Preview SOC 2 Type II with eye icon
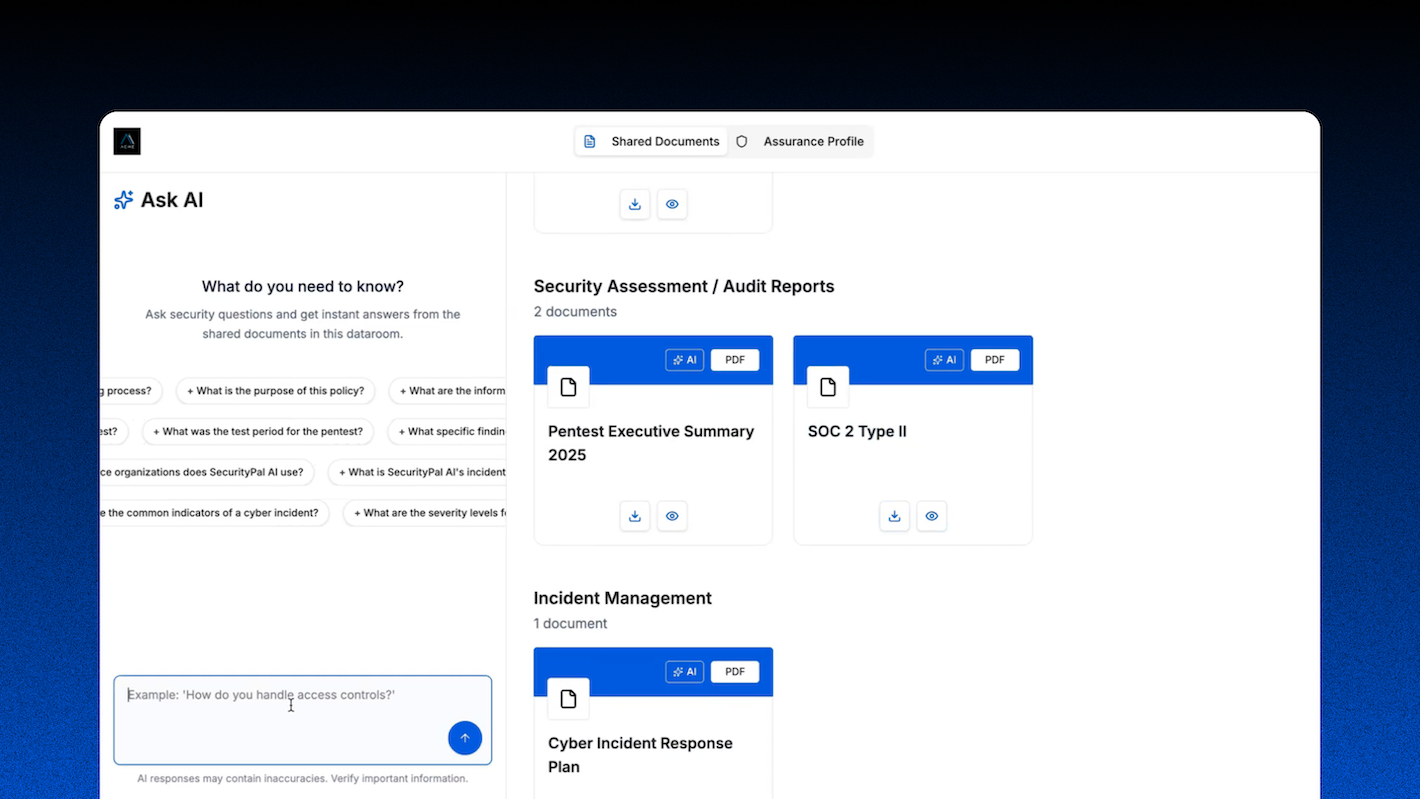Screen dimensions: 1420x799 tap(932, 516)
